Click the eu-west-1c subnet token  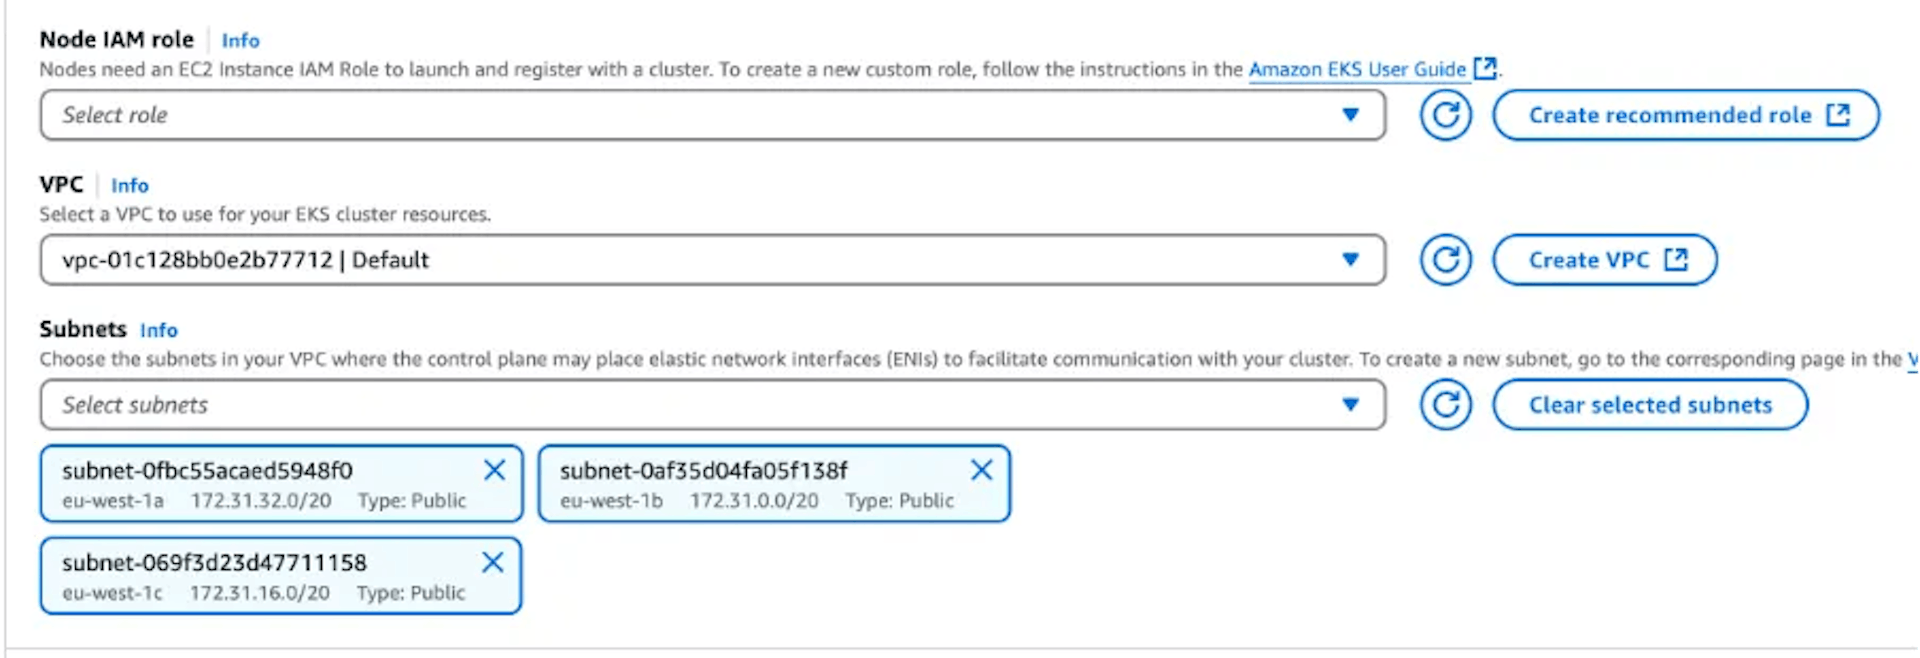pyautogui.click(x=281, y=576)
